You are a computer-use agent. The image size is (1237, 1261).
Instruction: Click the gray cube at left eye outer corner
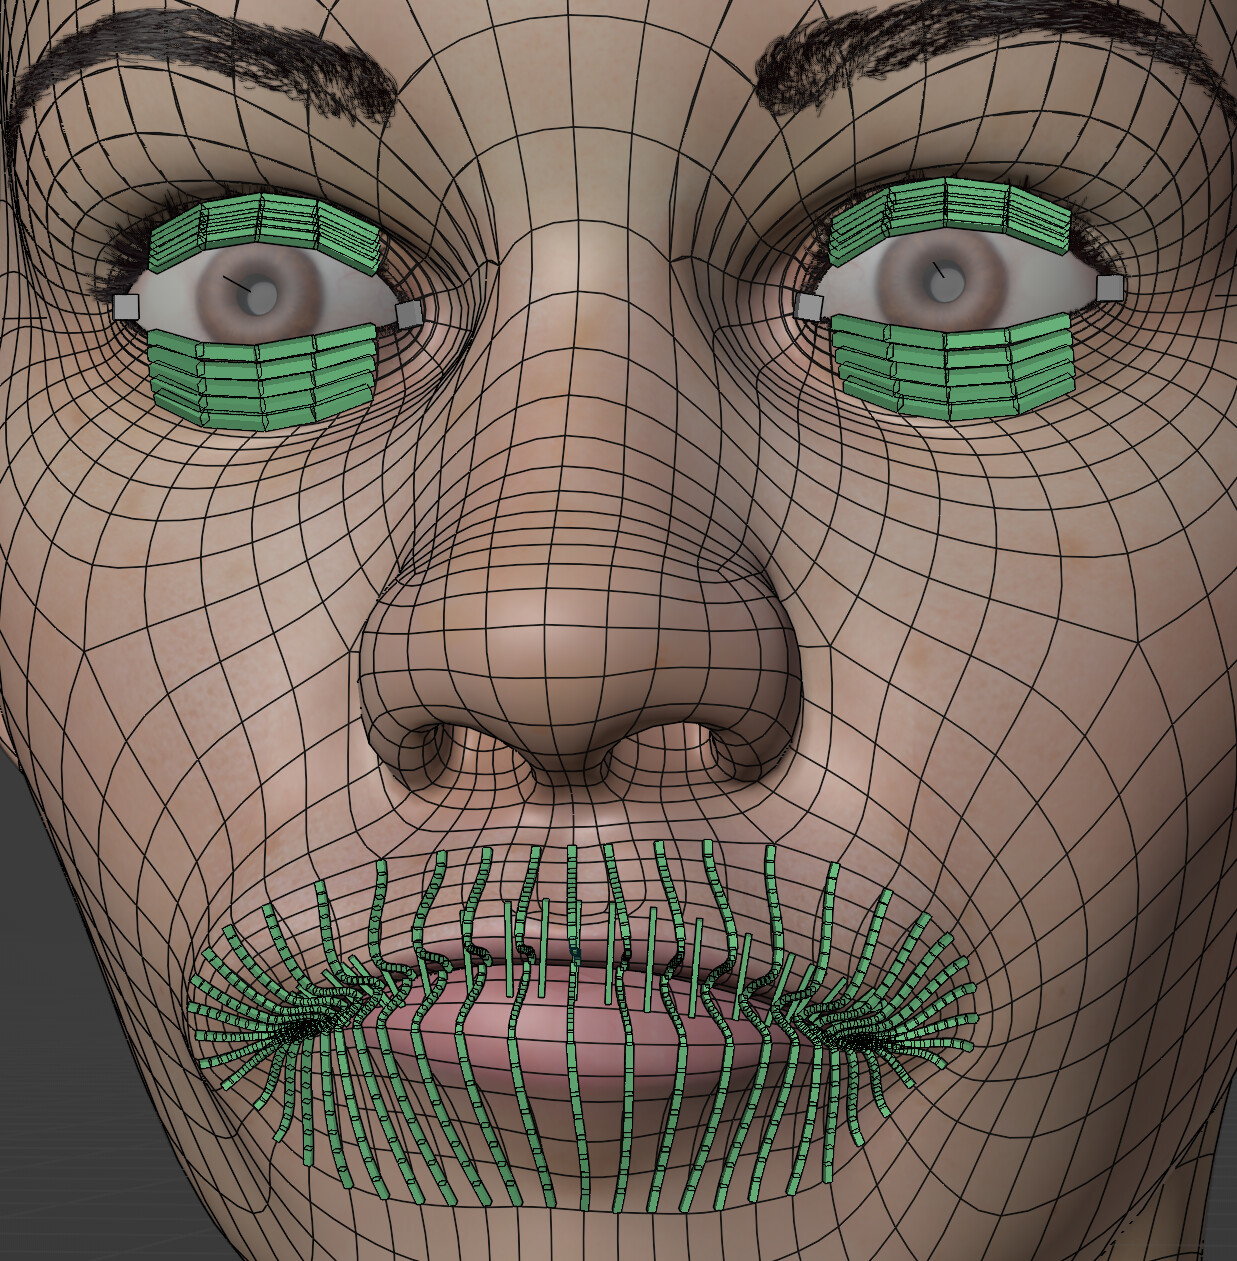126,307
